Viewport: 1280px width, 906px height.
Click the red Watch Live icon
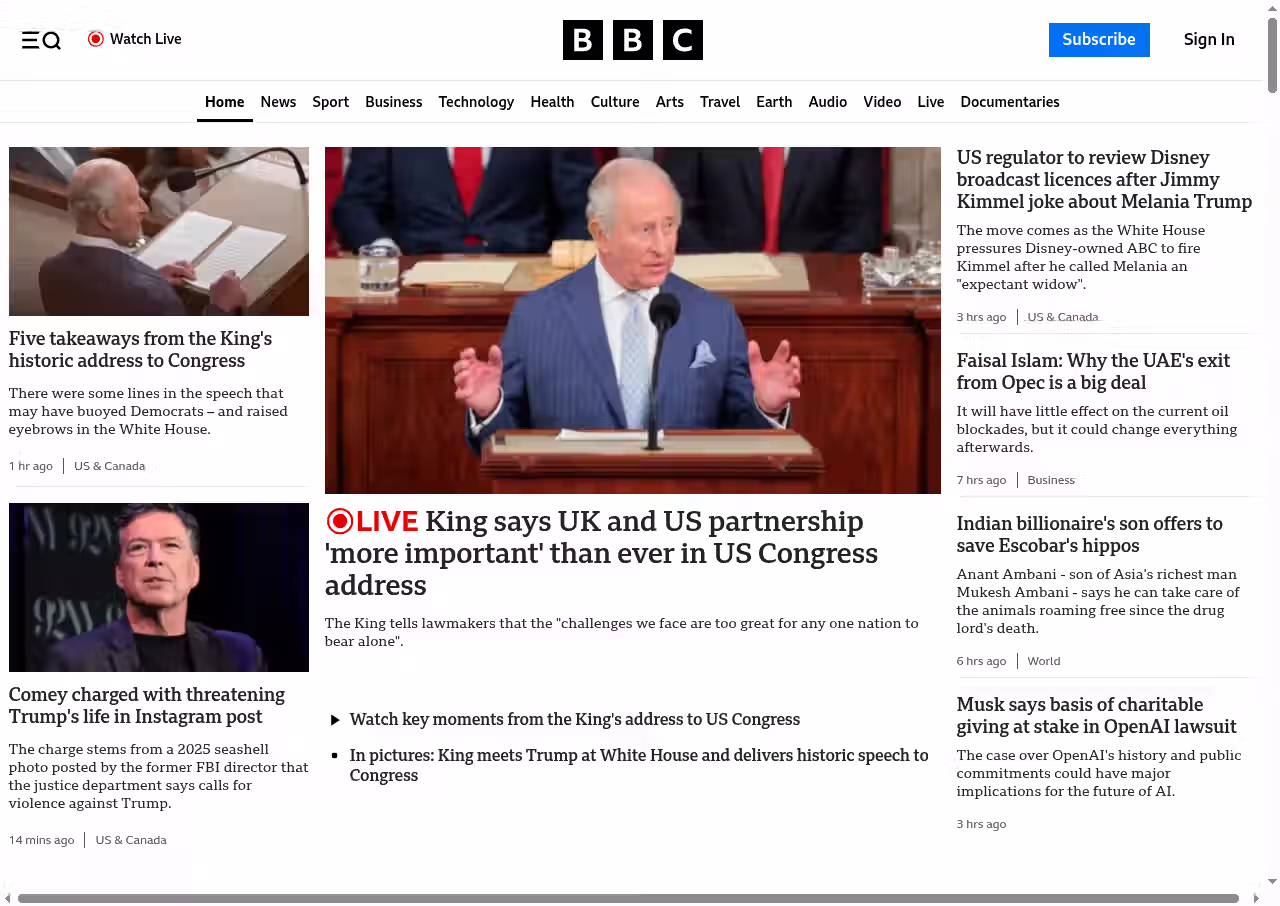(x=96, y=39)
